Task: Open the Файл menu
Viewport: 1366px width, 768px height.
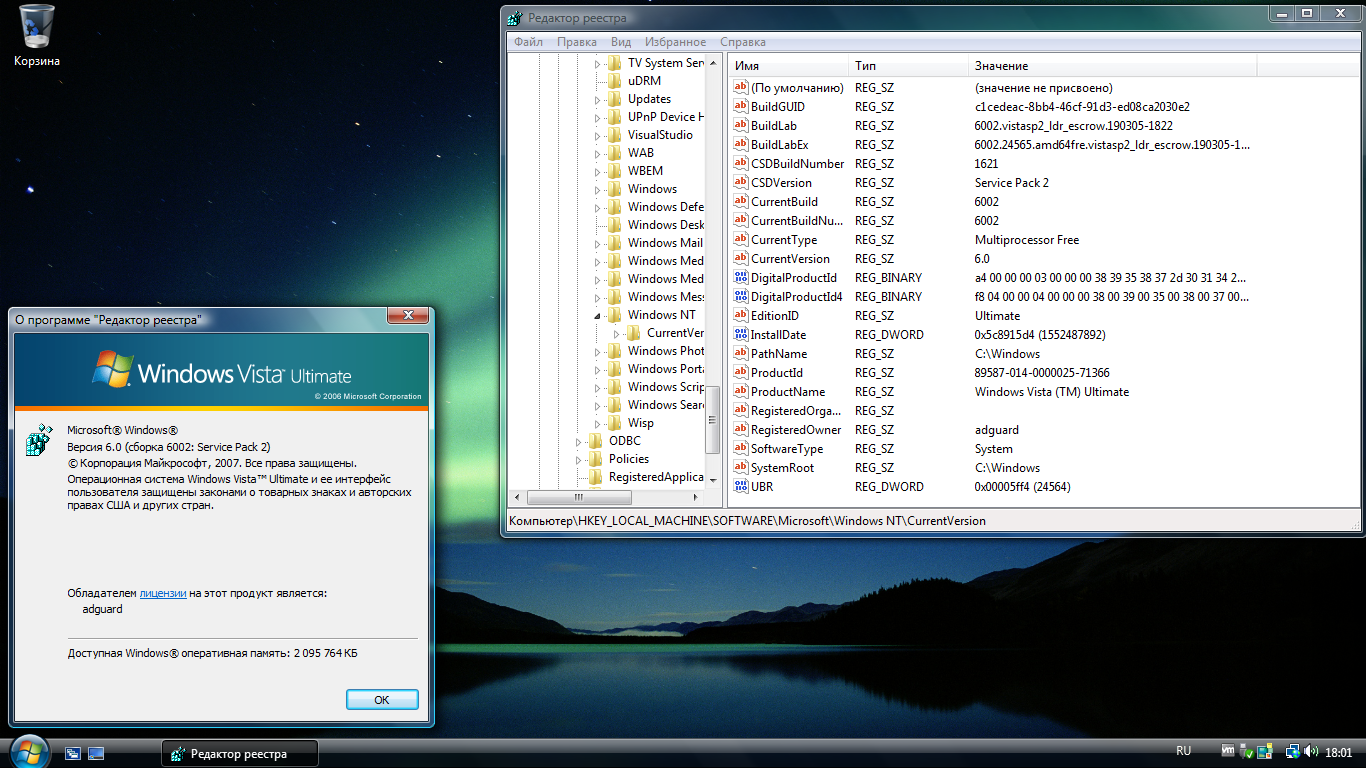Action: 528,42
